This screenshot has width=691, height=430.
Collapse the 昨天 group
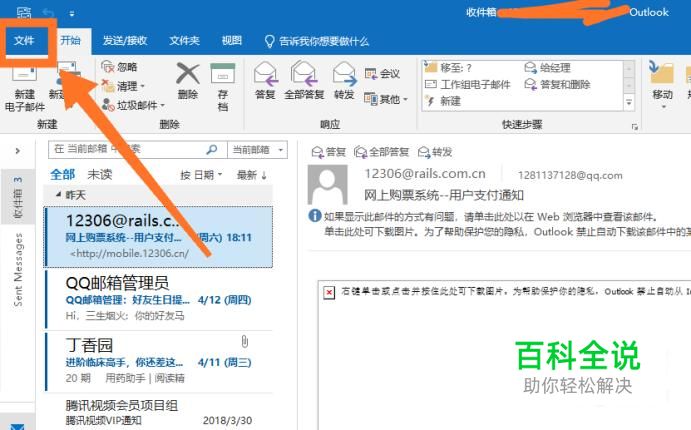[58, 194]
